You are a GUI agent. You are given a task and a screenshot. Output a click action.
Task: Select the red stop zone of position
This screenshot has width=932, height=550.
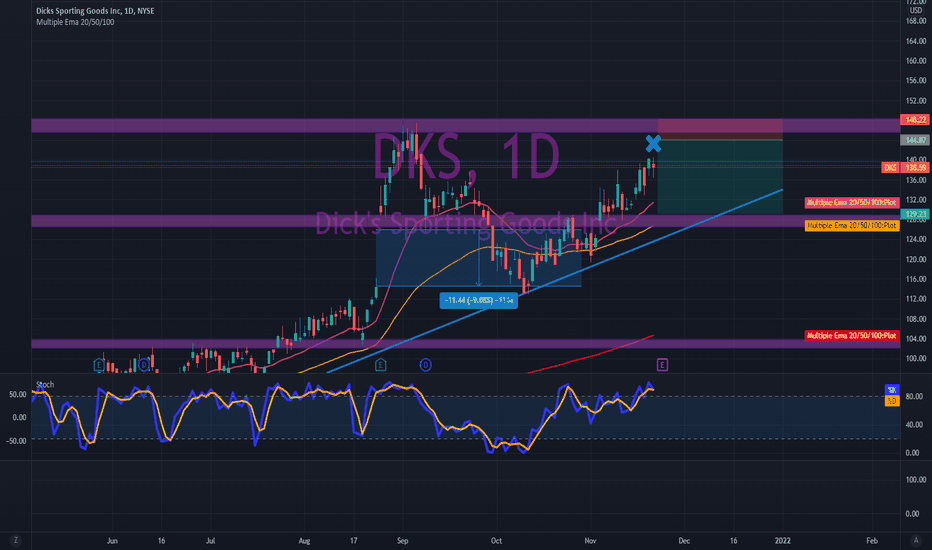point(720,129)
